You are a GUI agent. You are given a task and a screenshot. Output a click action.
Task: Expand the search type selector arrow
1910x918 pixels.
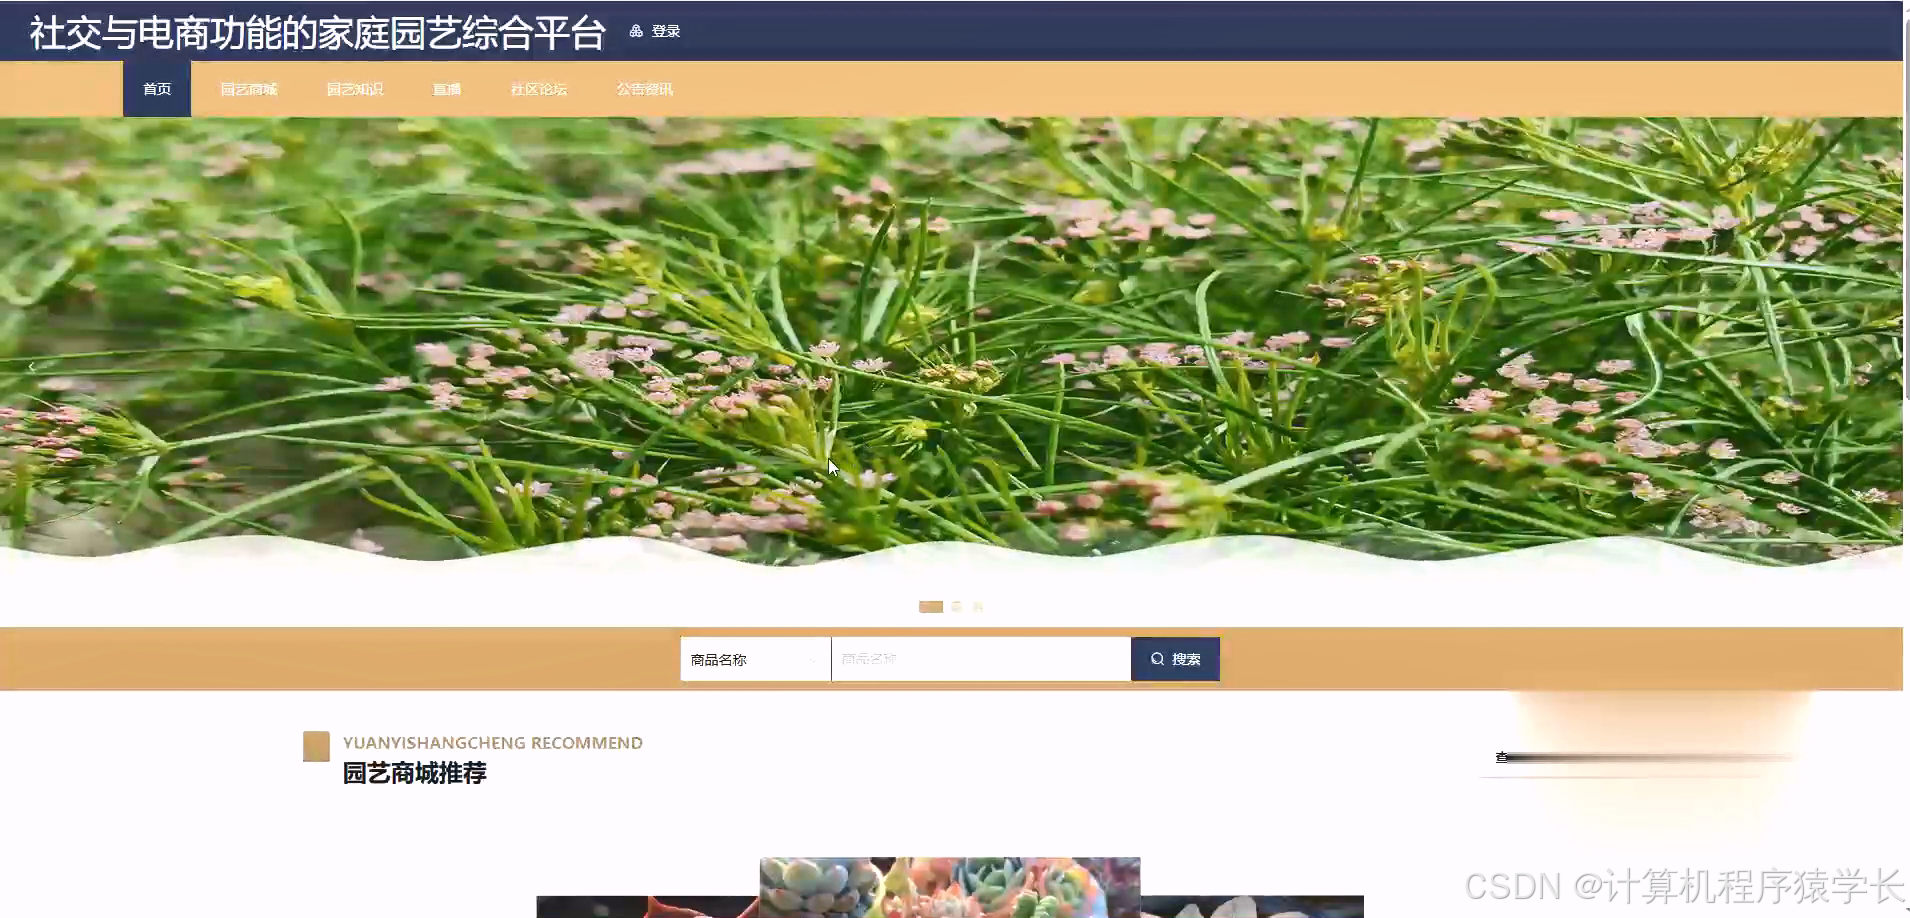[813, 660]
